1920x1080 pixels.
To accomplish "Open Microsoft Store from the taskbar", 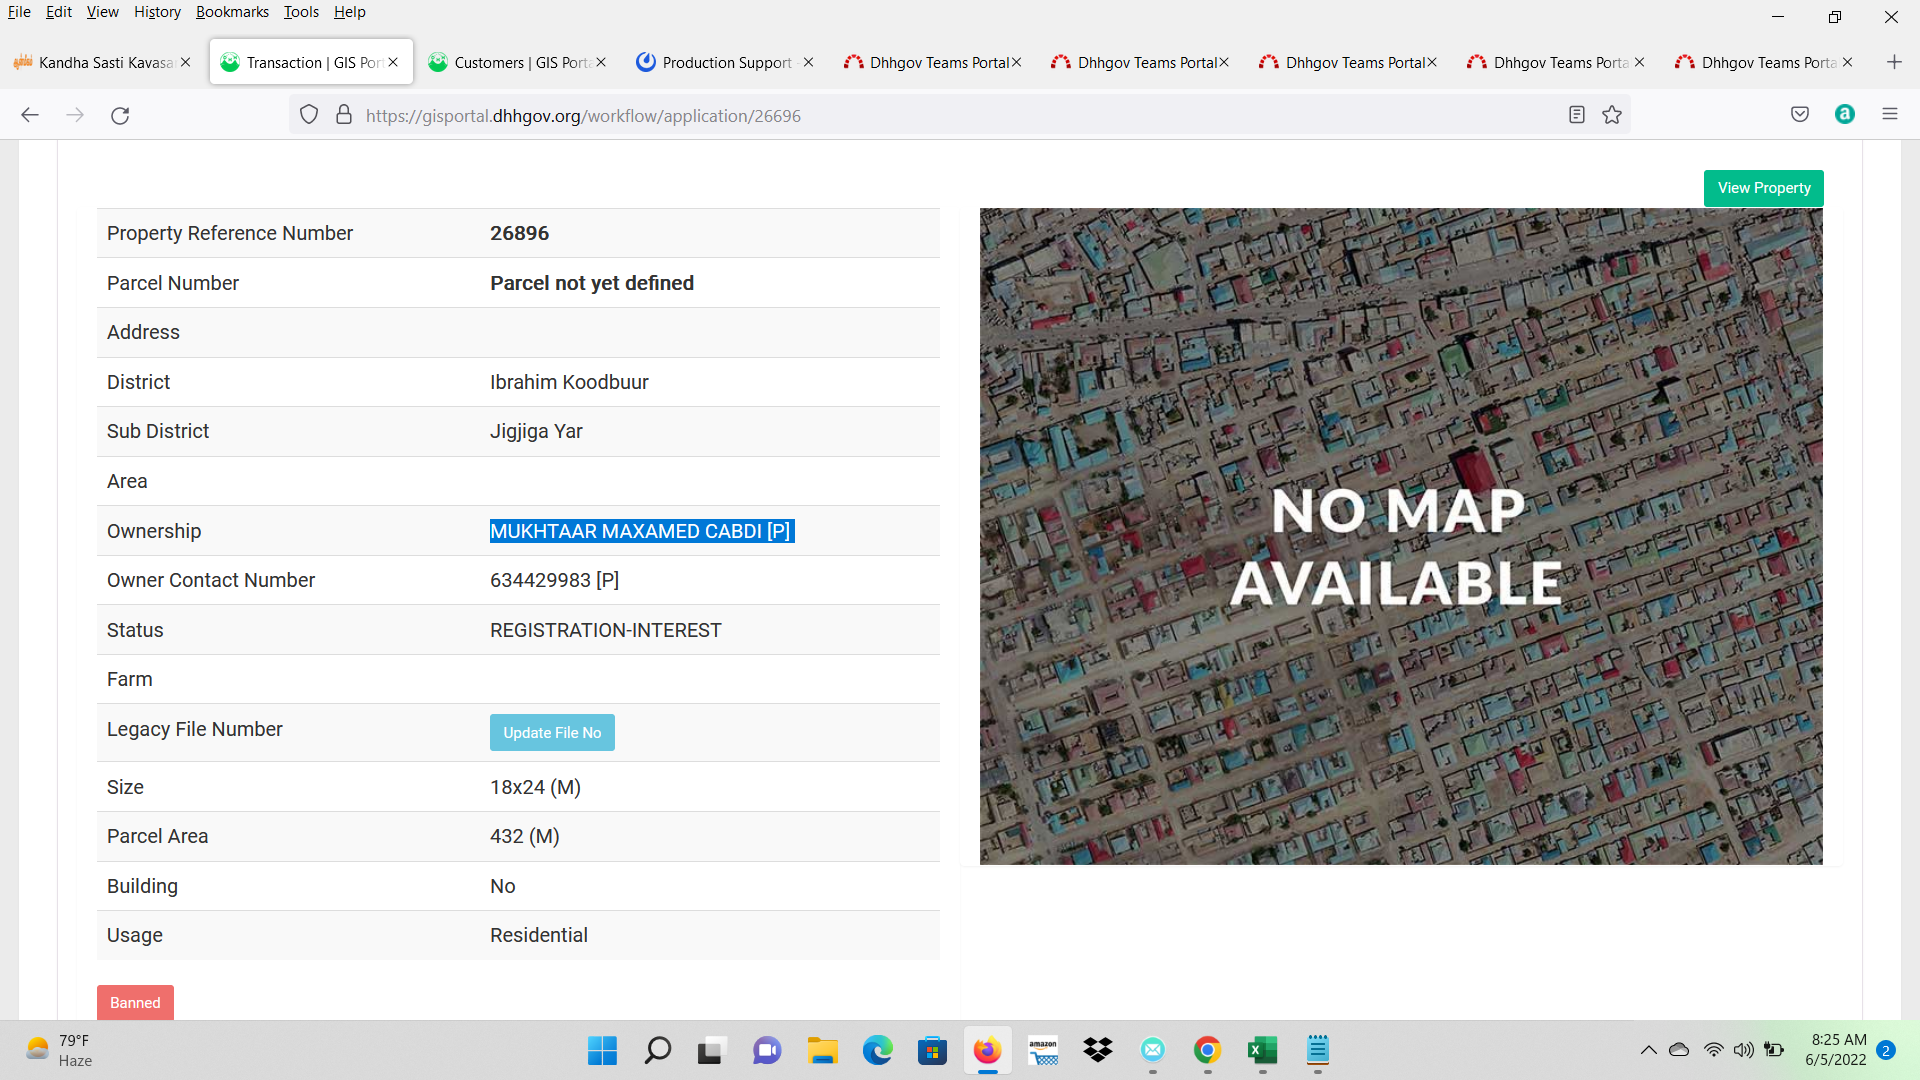I will [932, 1050].
